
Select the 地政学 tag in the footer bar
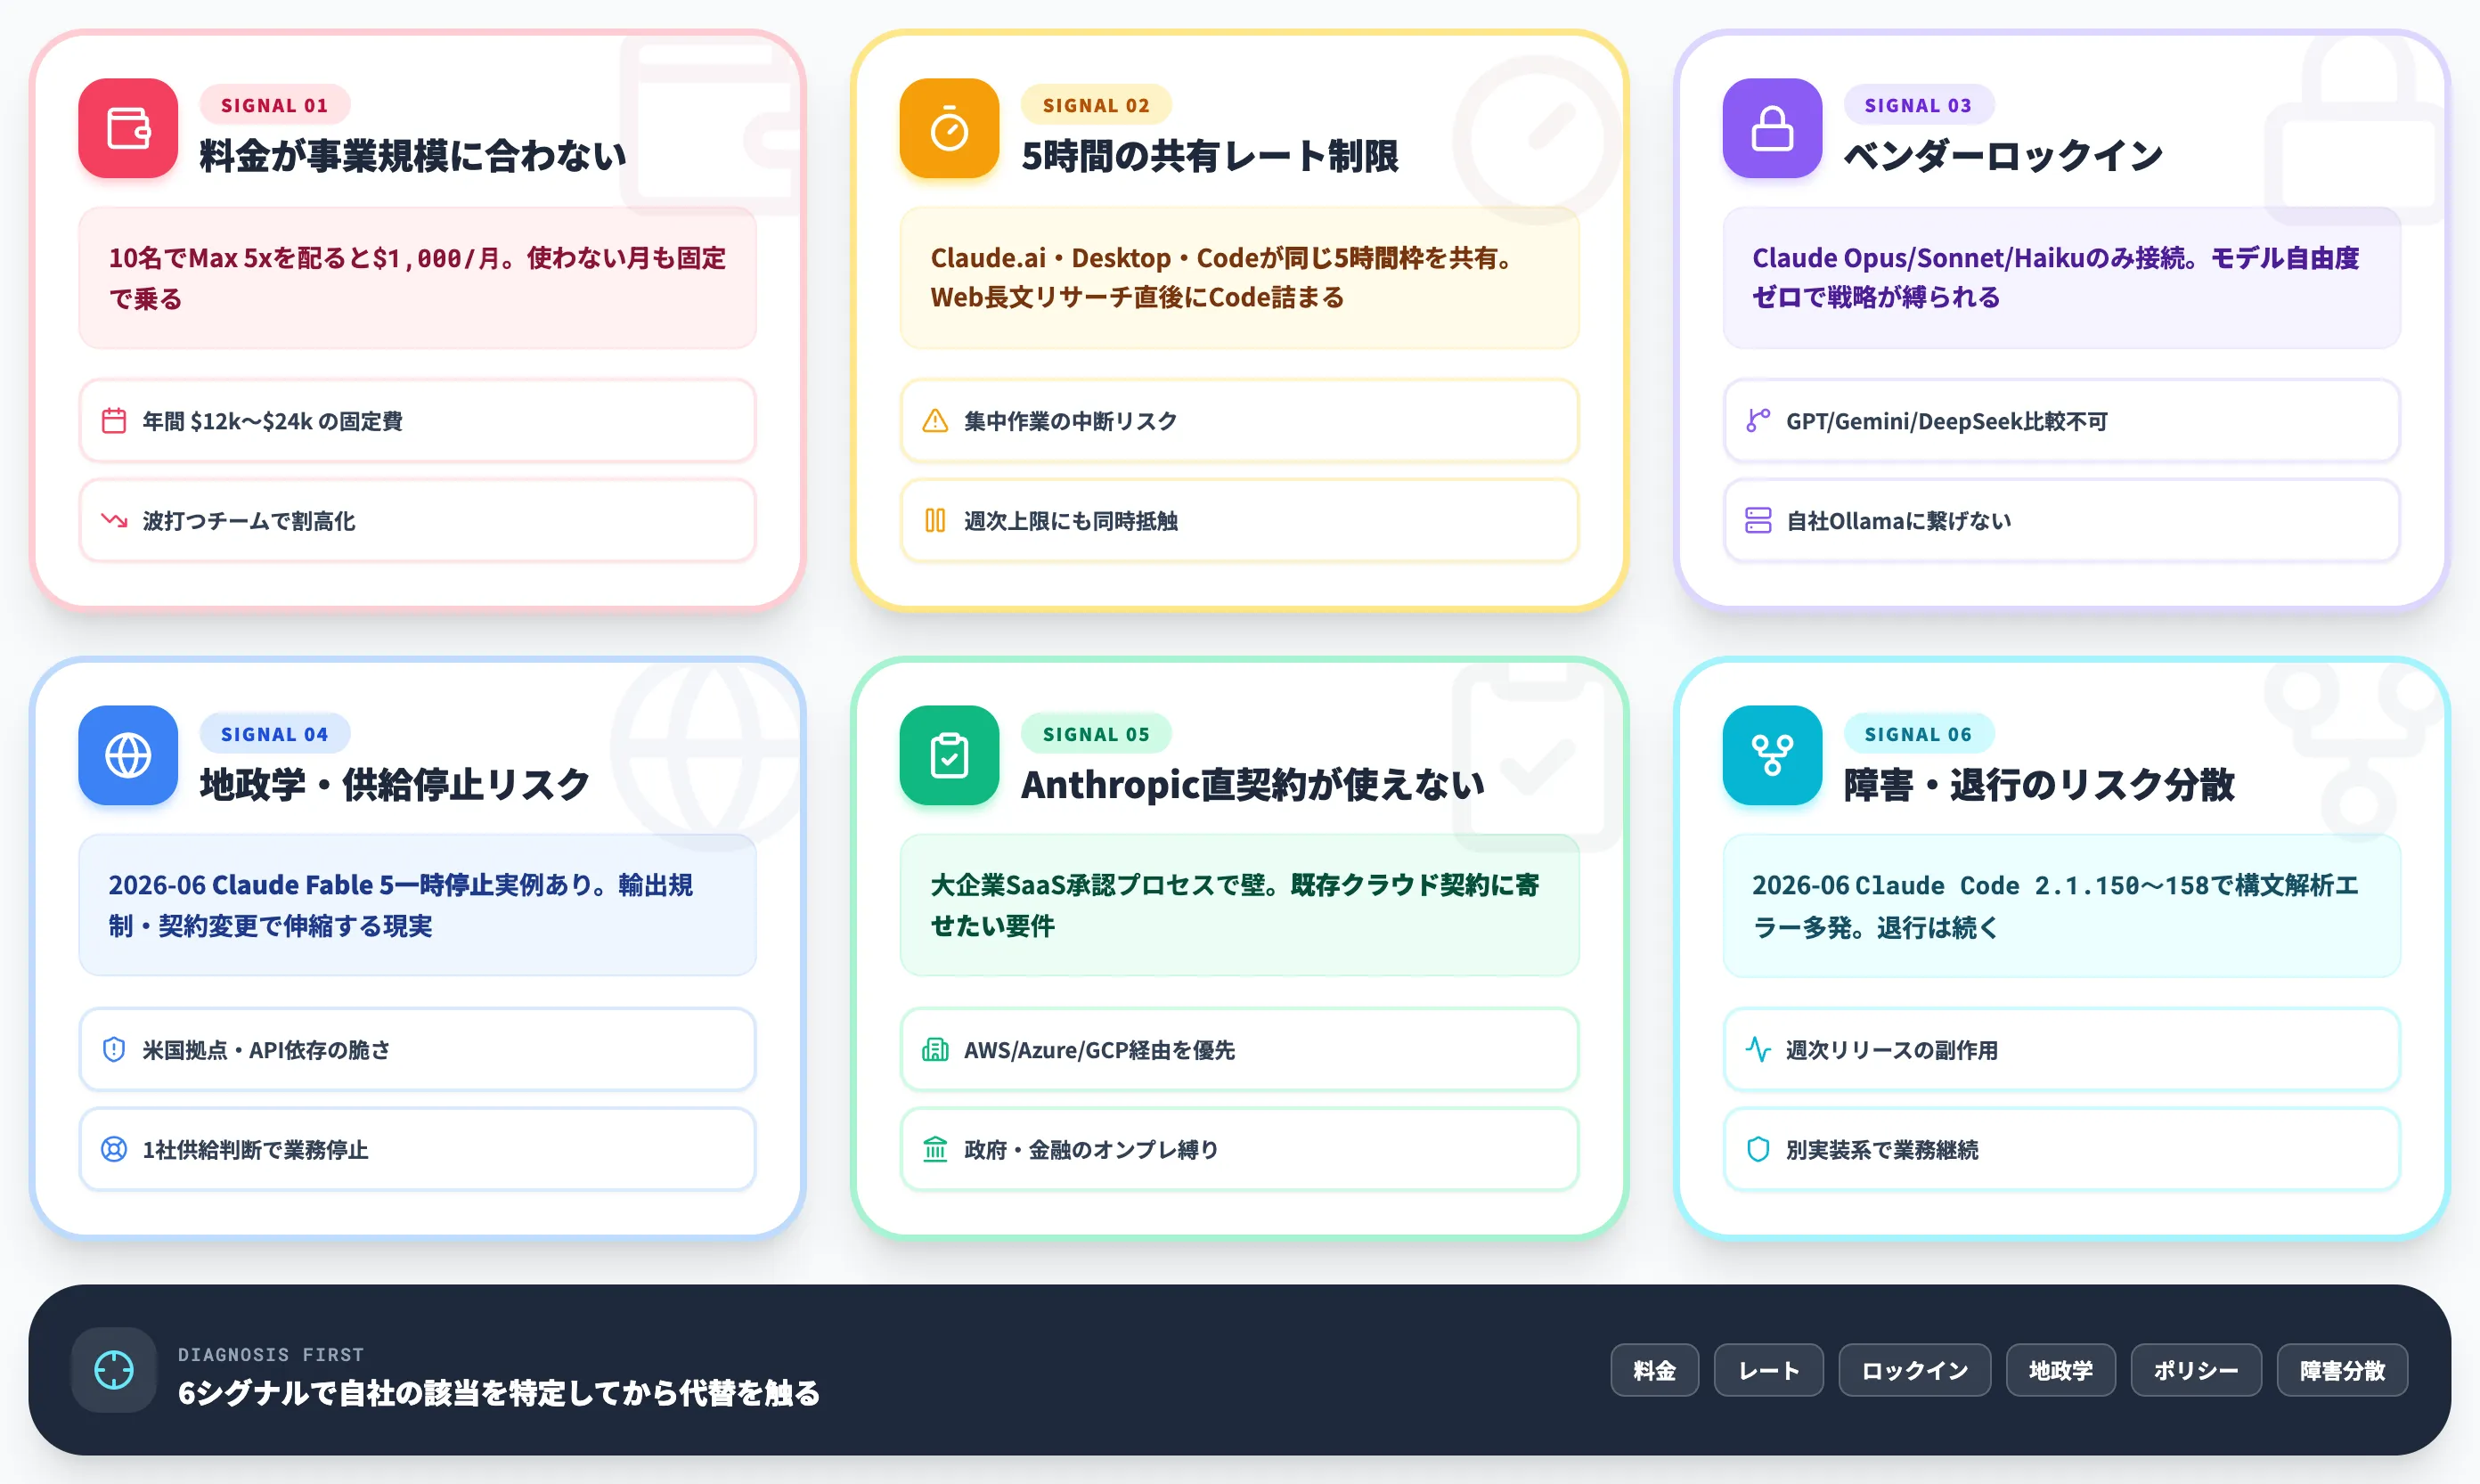(x=2060, y=1370)
